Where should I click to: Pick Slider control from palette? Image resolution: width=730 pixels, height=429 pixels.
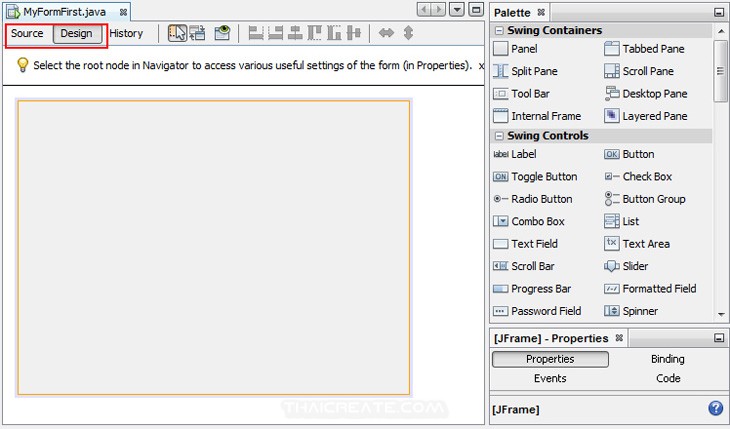pyautogui.click(x=626, y=266)
